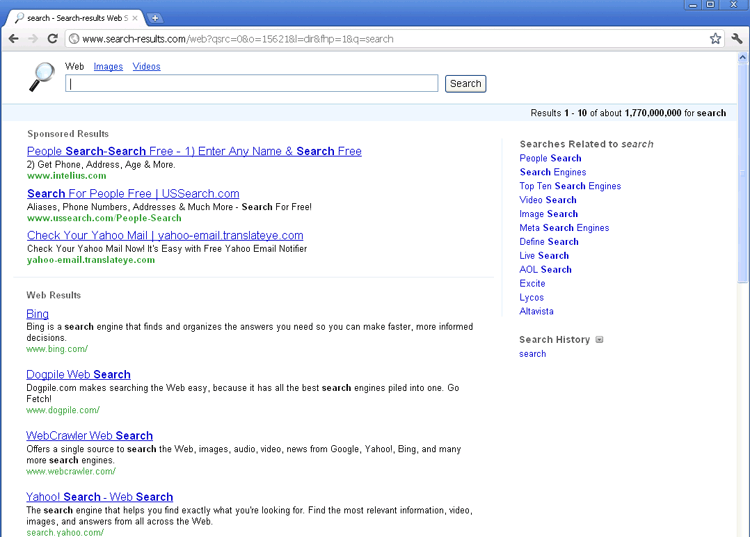The width and height of the screenshot is (750, 537).
Task: Open WebCrawler Web Search result
Action: point(89,436)
